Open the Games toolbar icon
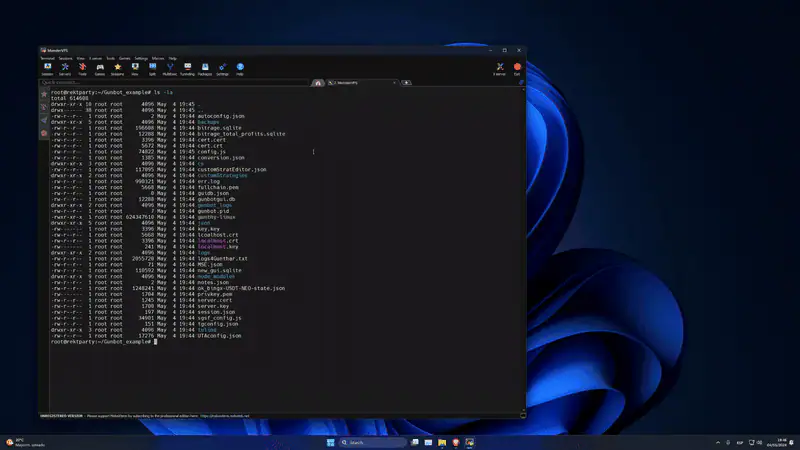 pyautogui.click(x=100, y=69)
